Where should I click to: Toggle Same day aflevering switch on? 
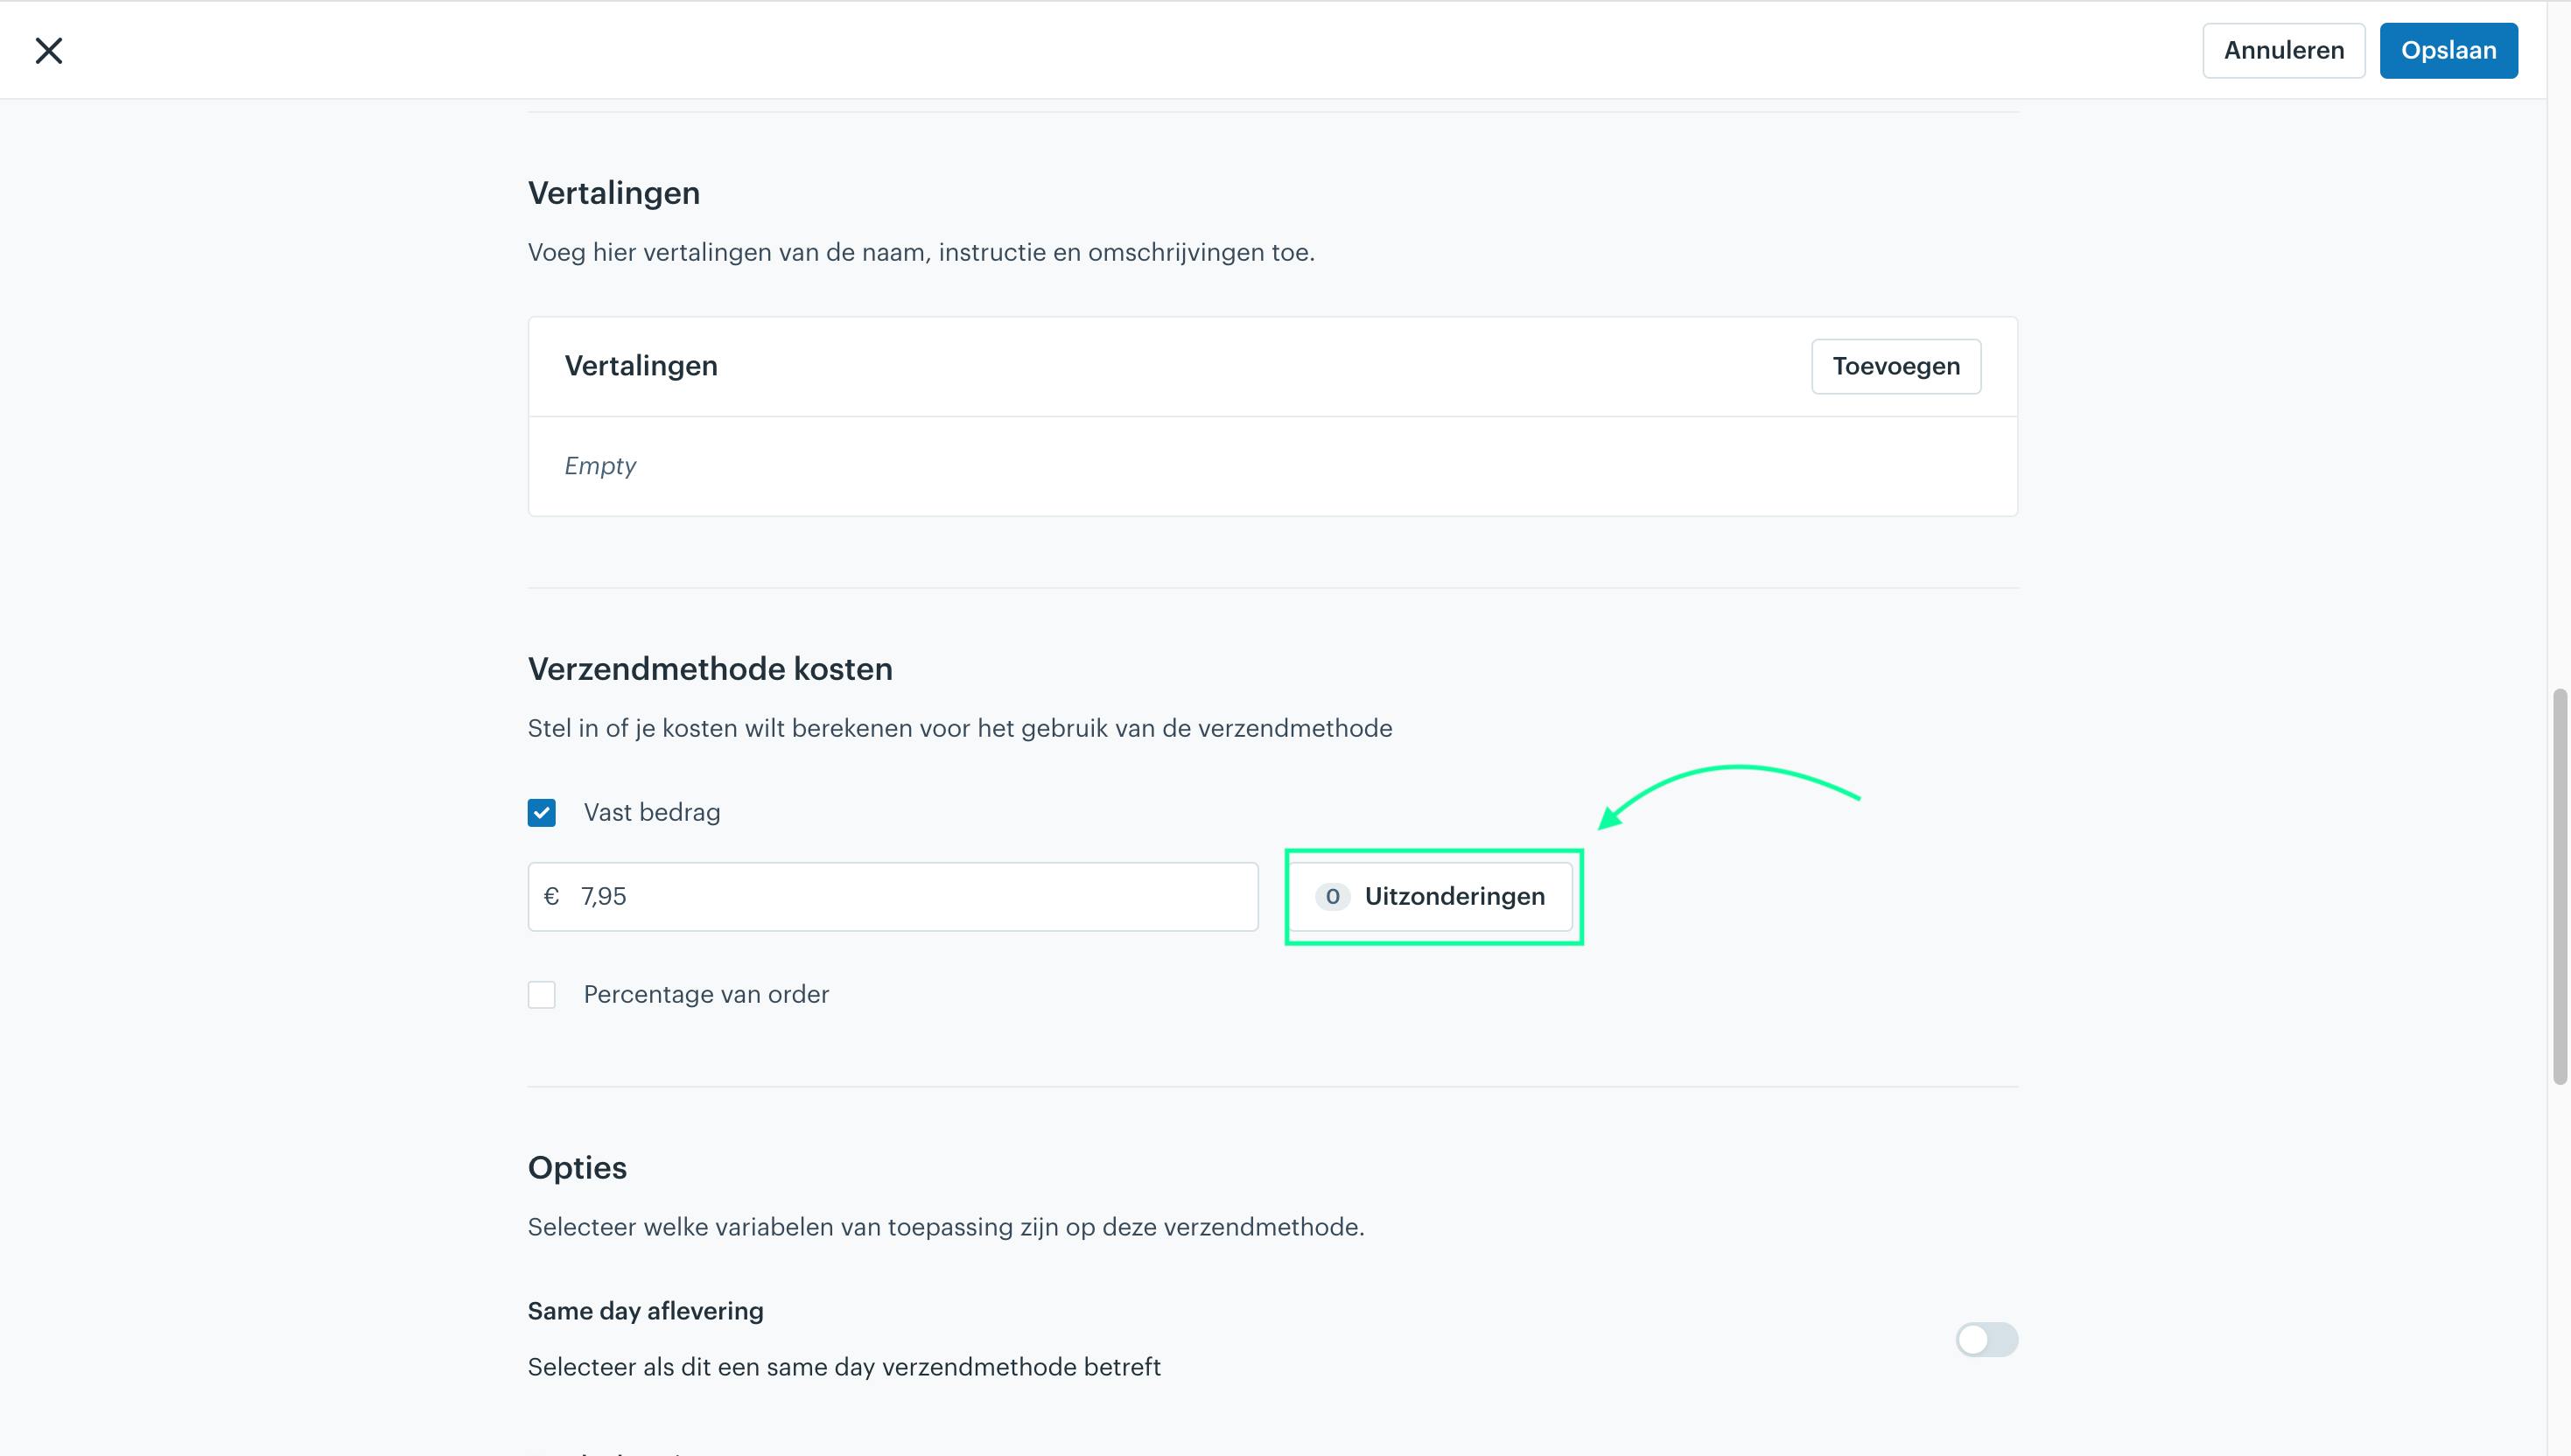(1987, 1340)
